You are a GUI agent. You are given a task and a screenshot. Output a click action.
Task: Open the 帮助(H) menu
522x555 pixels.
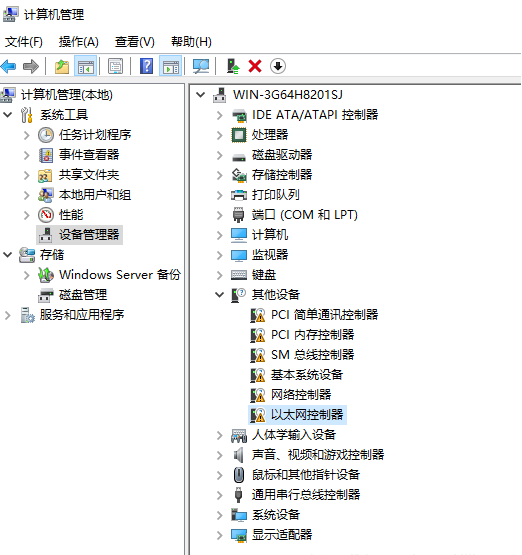(191, 42)
